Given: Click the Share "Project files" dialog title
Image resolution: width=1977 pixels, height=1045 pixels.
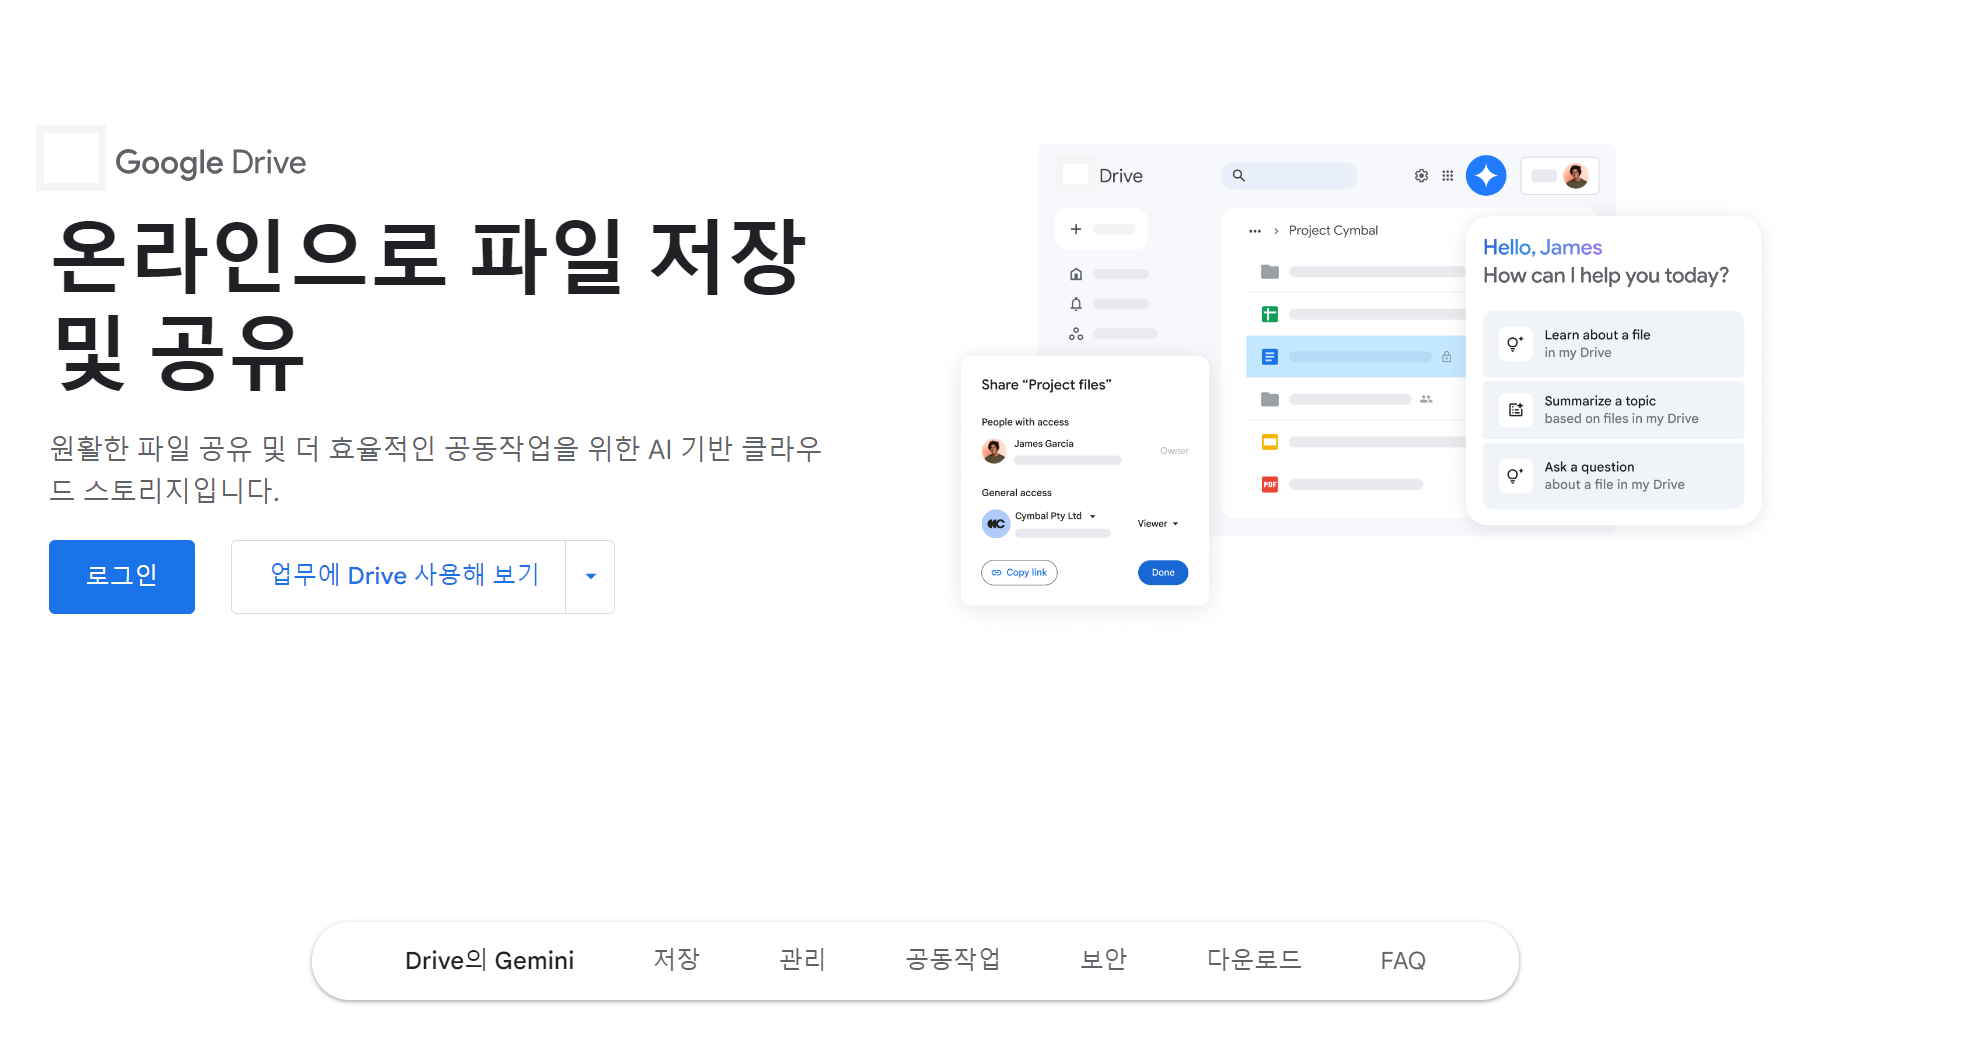Looking at the screenshot, I should (x=1046, y=385).
